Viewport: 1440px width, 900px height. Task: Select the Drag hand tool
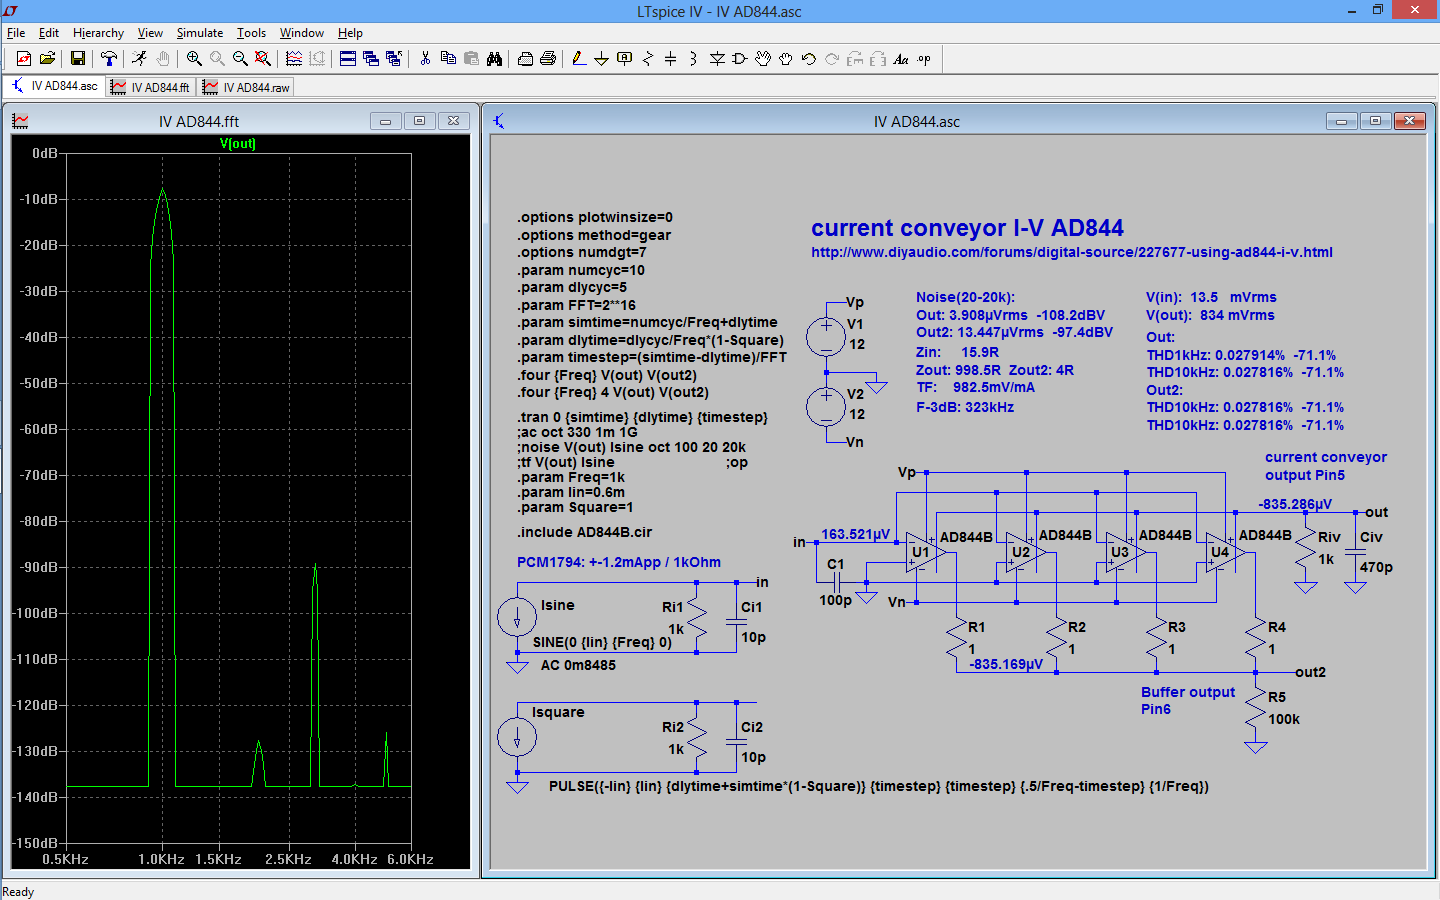click(786, 59)
